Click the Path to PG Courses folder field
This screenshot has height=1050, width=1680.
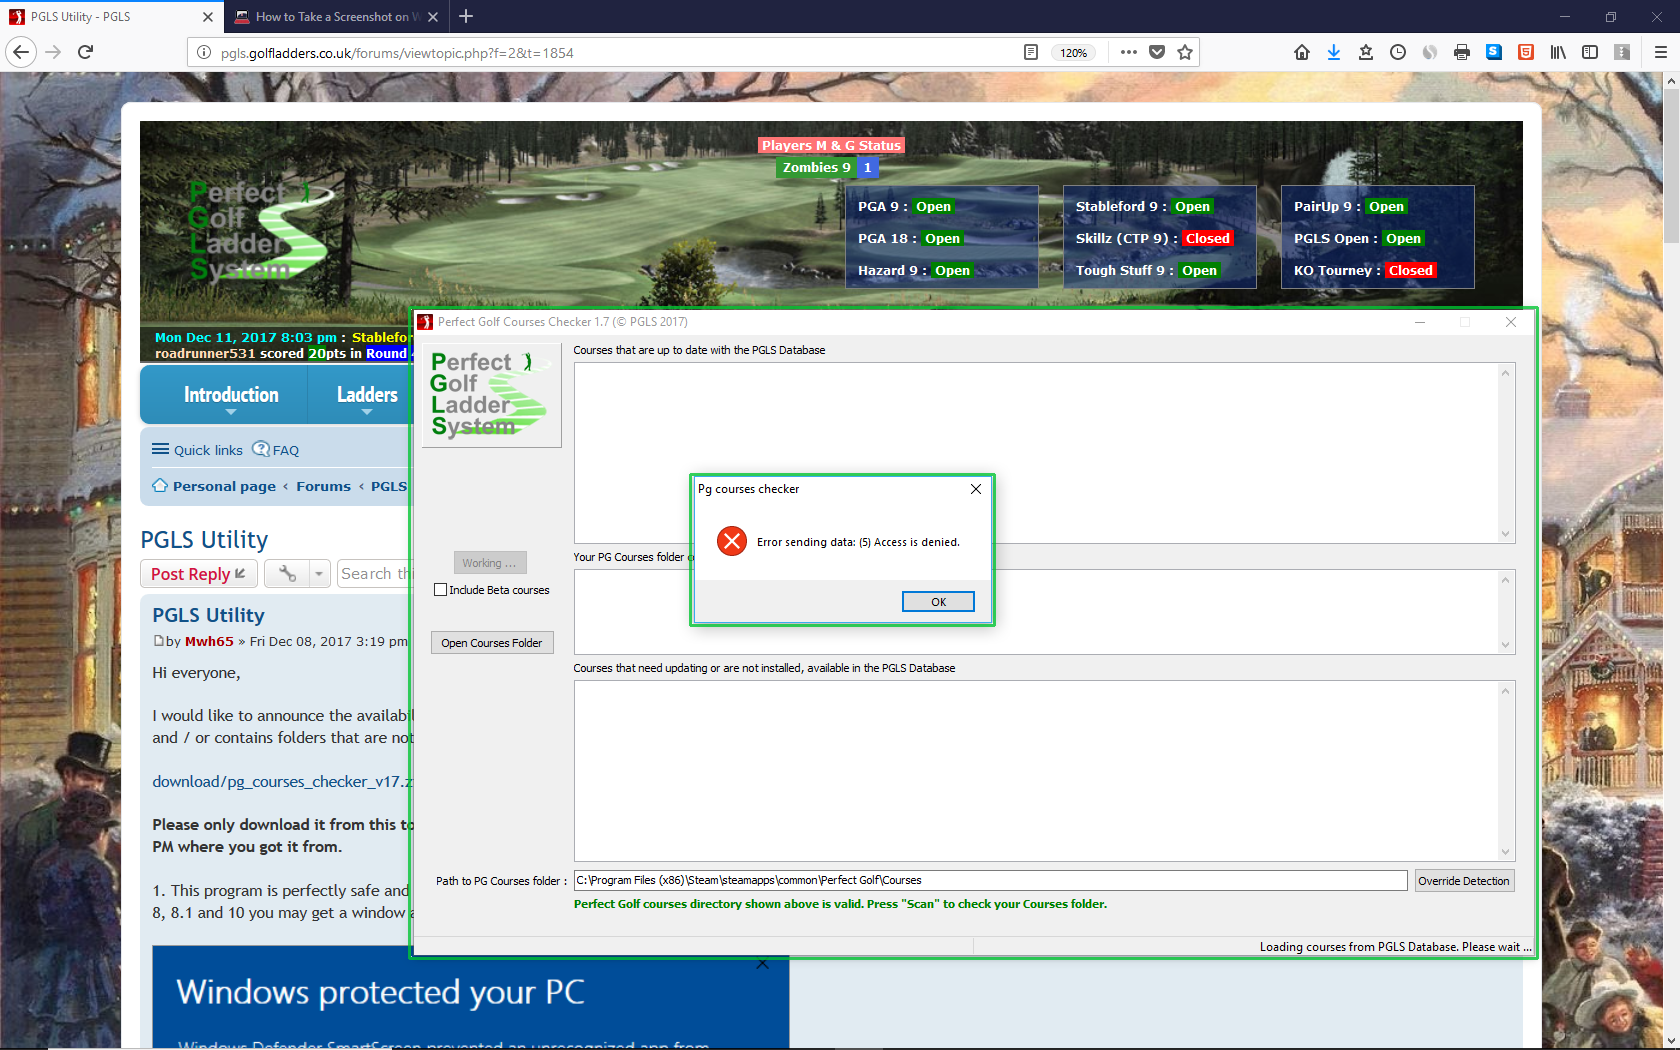pyautogui.click(x=990, y=881)
